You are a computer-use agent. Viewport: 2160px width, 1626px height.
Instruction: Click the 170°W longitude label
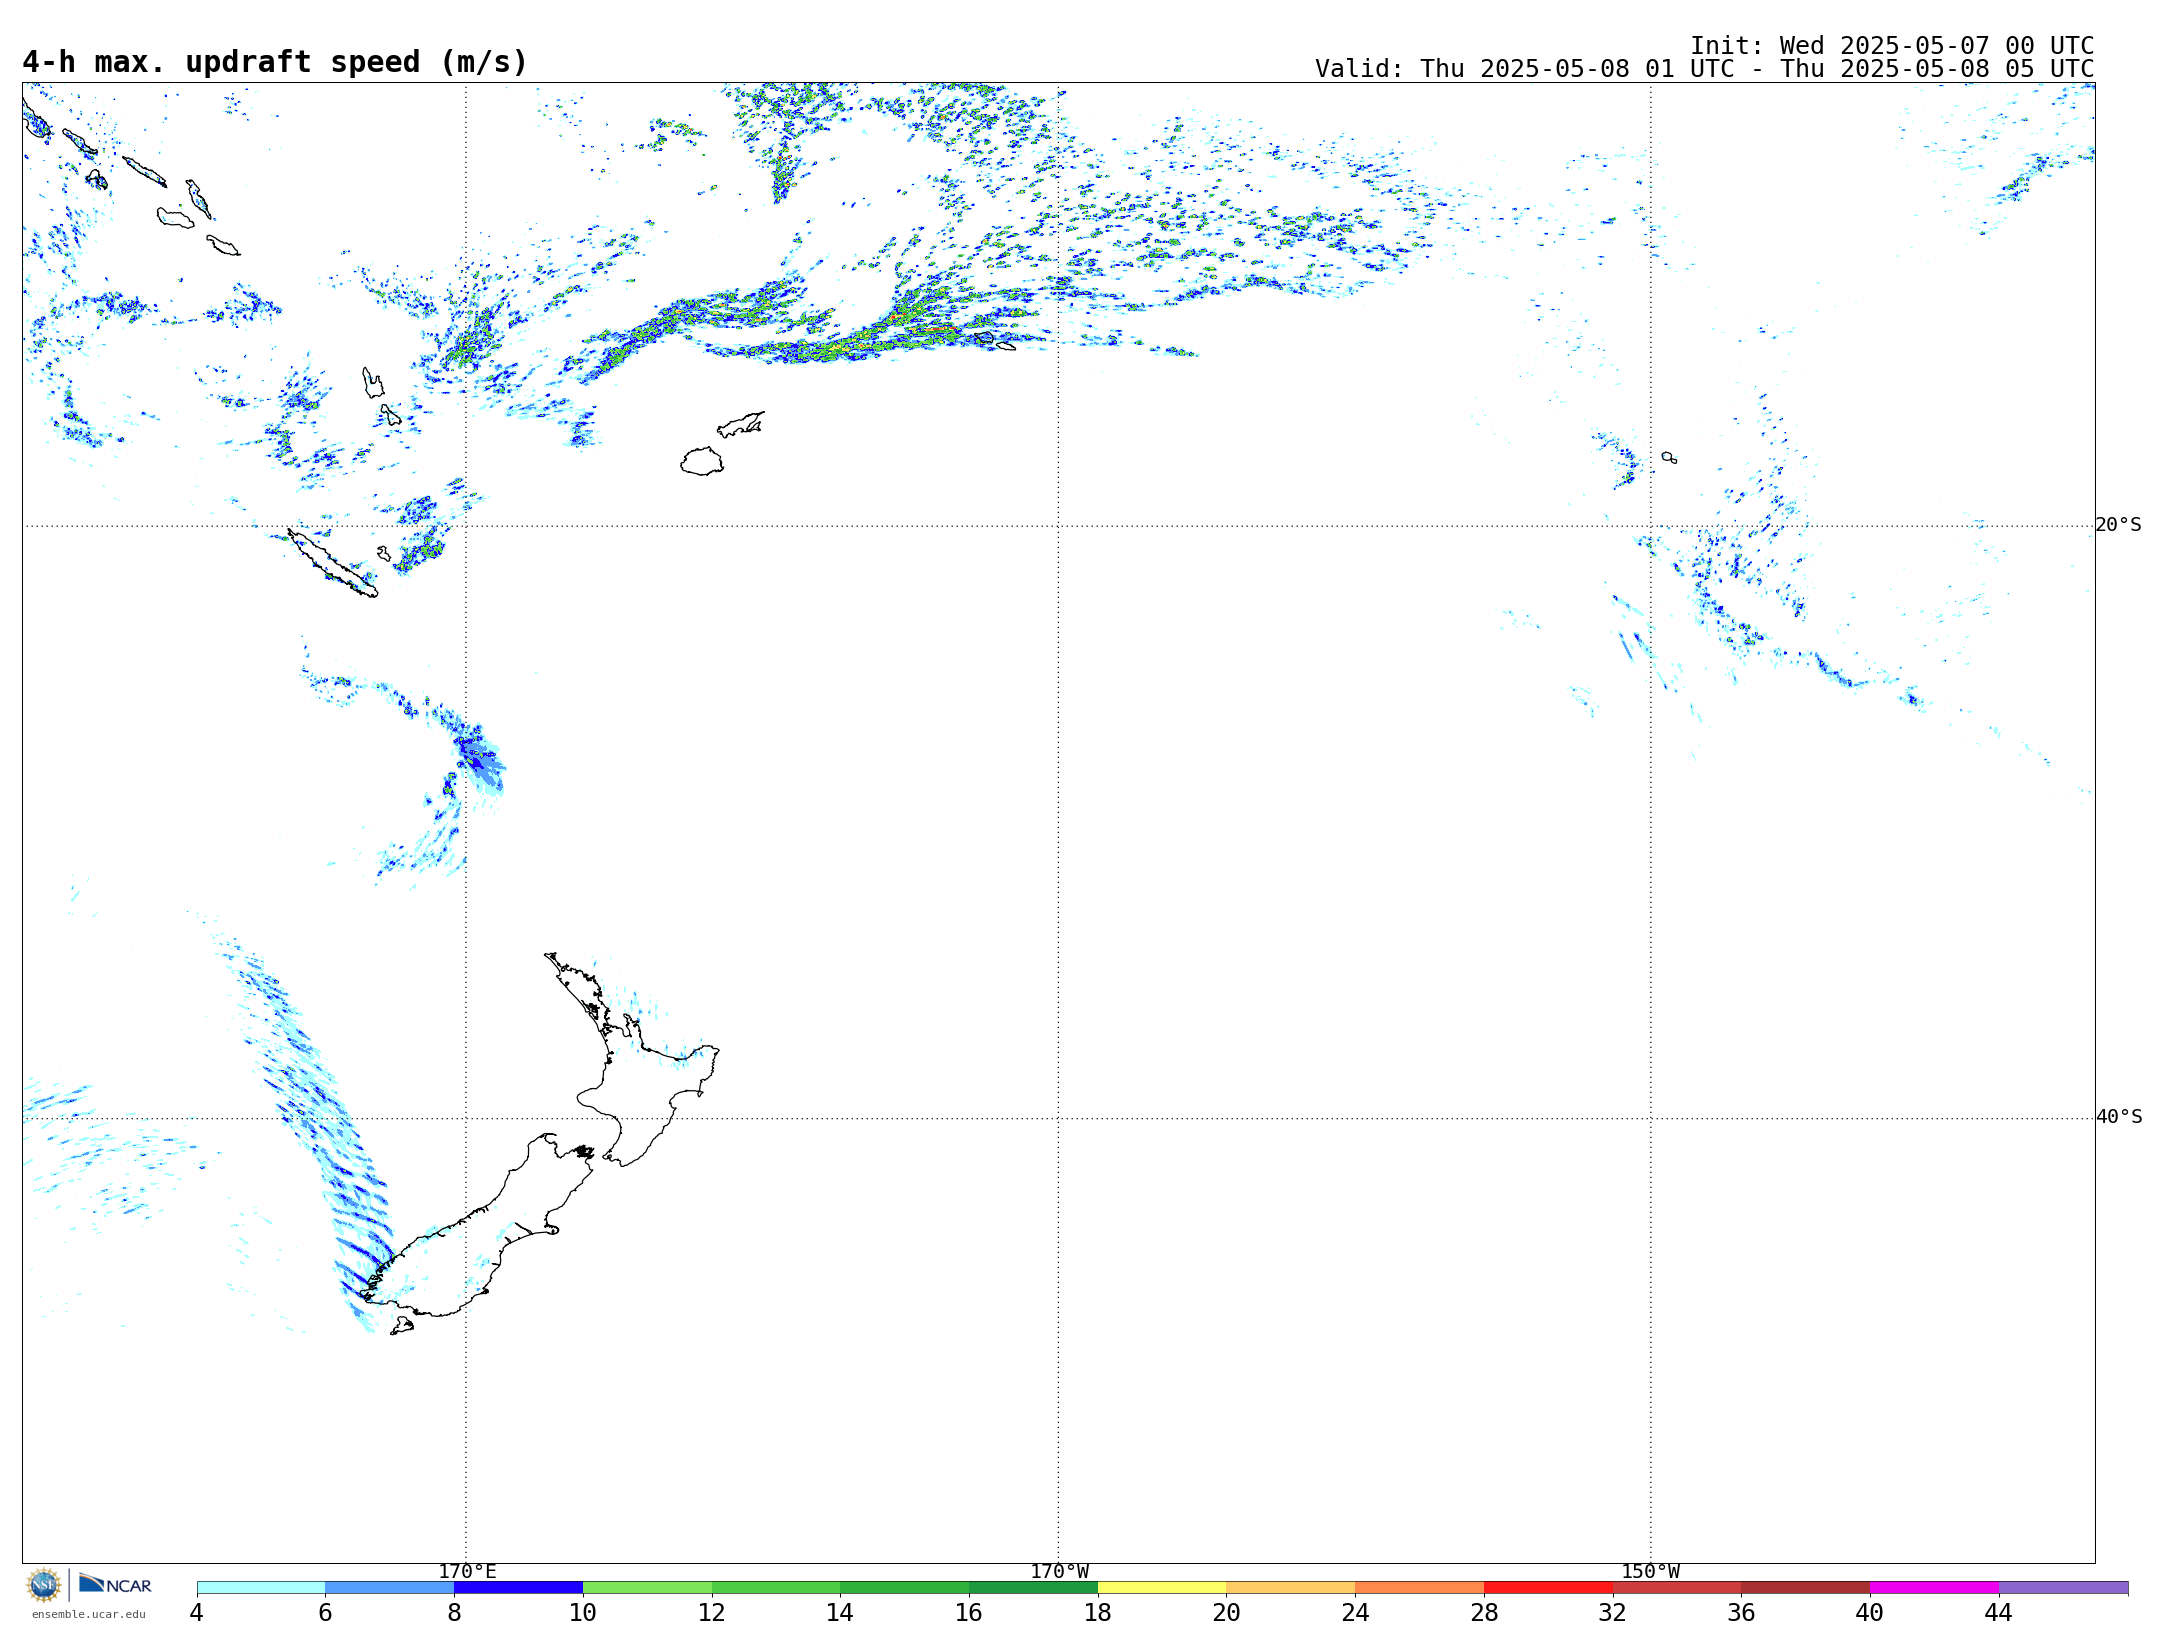click(1060, 1572)
